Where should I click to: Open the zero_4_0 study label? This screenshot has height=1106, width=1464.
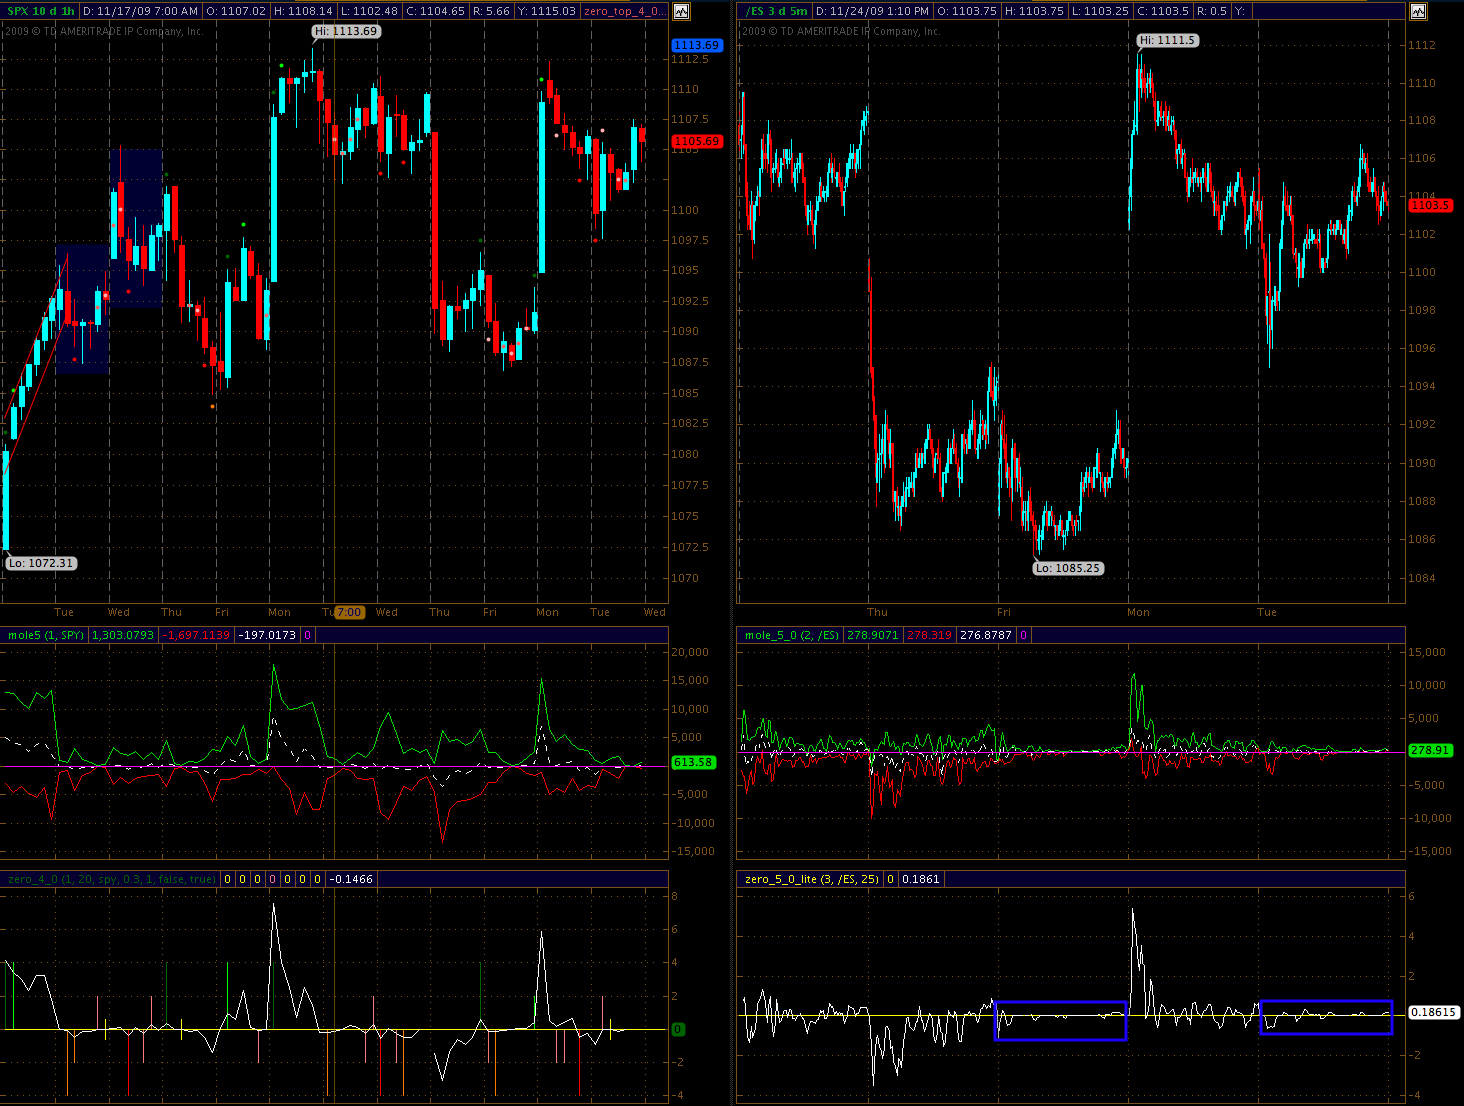pyautogui.click(x=111, y=879)
